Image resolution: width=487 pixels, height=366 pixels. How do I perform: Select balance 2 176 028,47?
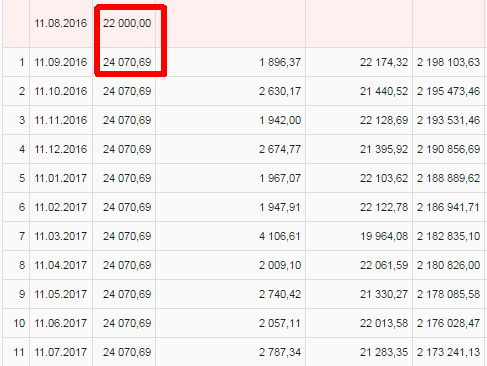pos(448,323)
